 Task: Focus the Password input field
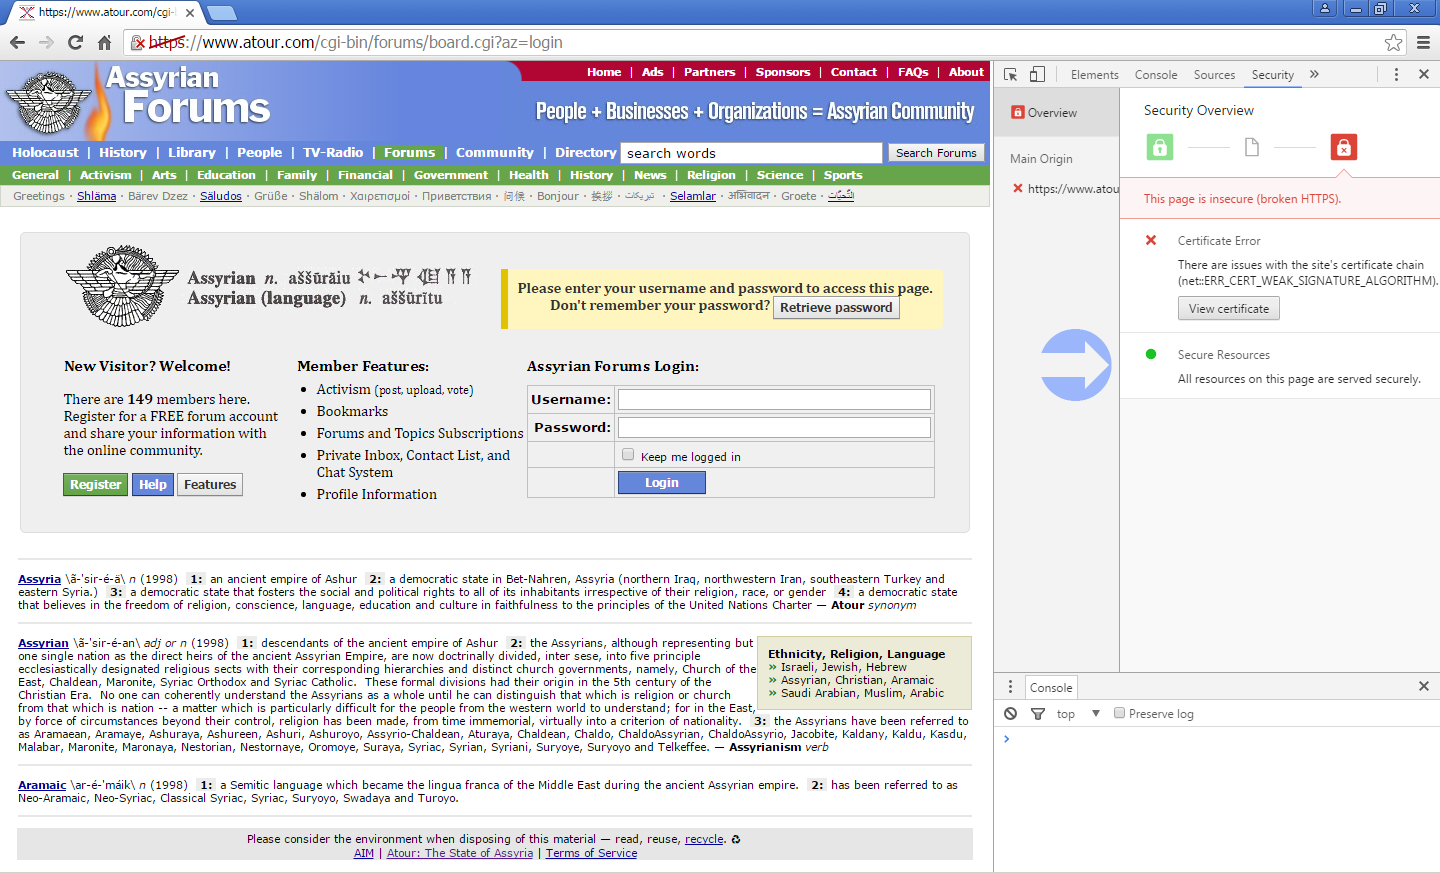[x=774, y=427]
